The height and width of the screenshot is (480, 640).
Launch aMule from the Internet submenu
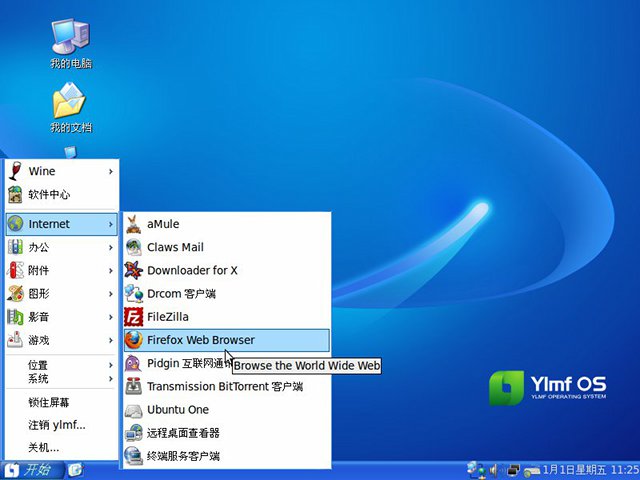tap(227, 224)
